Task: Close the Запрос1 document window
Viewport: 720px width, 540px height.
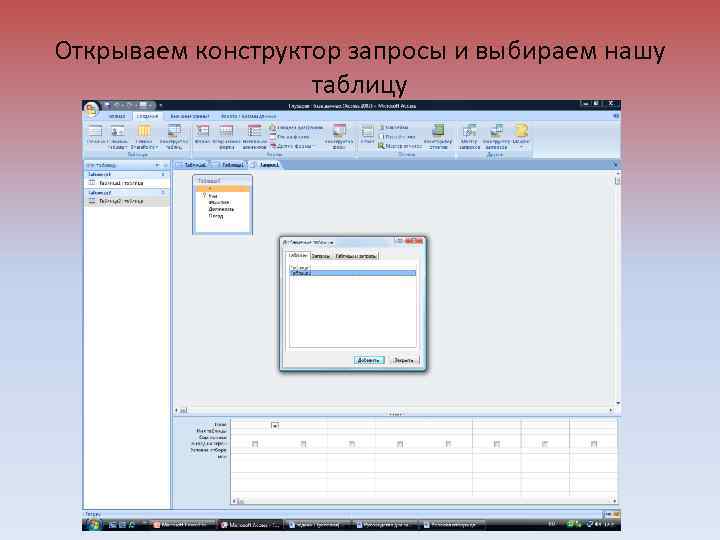Action: click(616, 165)
